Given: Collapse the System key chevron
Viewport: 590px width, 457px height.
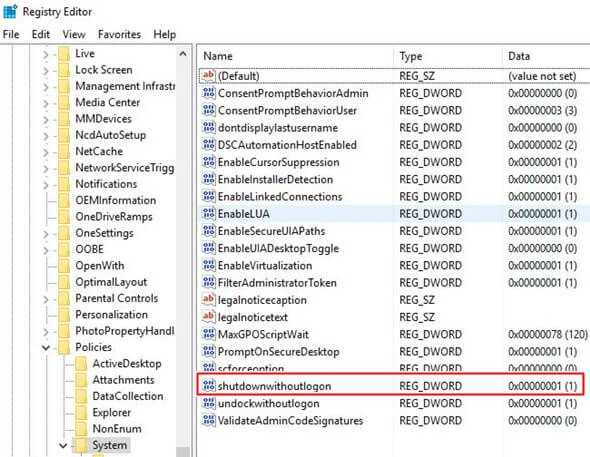Looking at the screenshot, I should tap(63, 445).
